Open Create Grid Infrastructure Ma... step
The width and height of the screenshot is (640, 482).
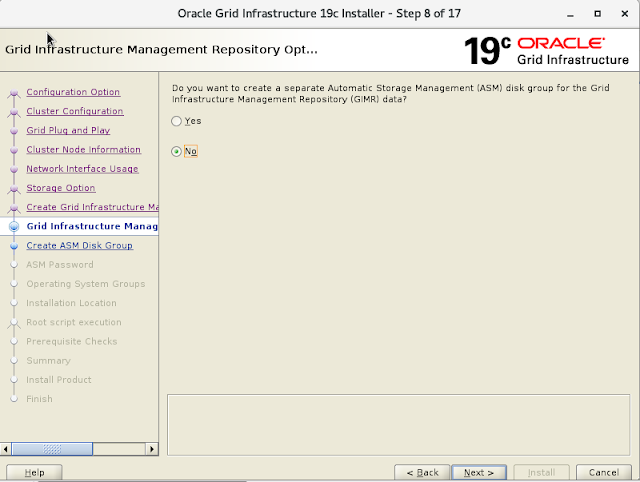(92, 207)
